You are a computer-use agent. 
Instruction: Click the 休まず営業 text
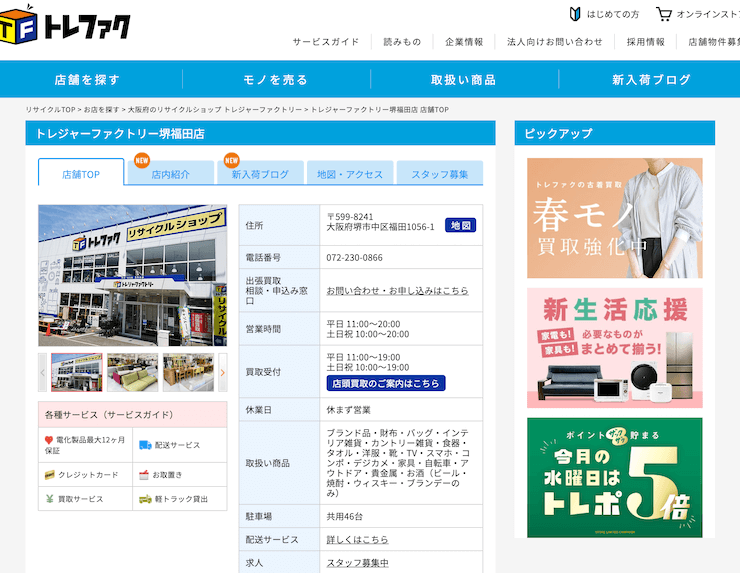[x=348, y=410]
